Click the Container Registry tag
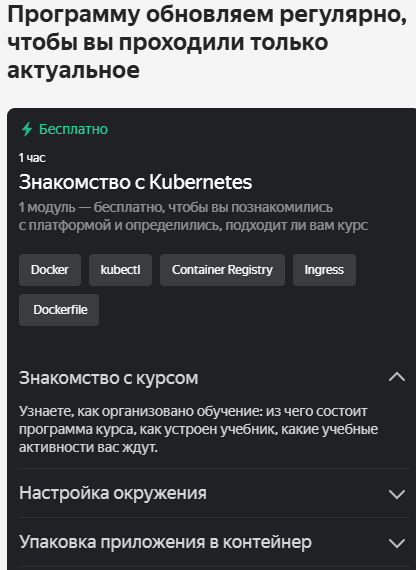This screenshot has width=416, height=570. pyautogui.click(x=222, y=270)
